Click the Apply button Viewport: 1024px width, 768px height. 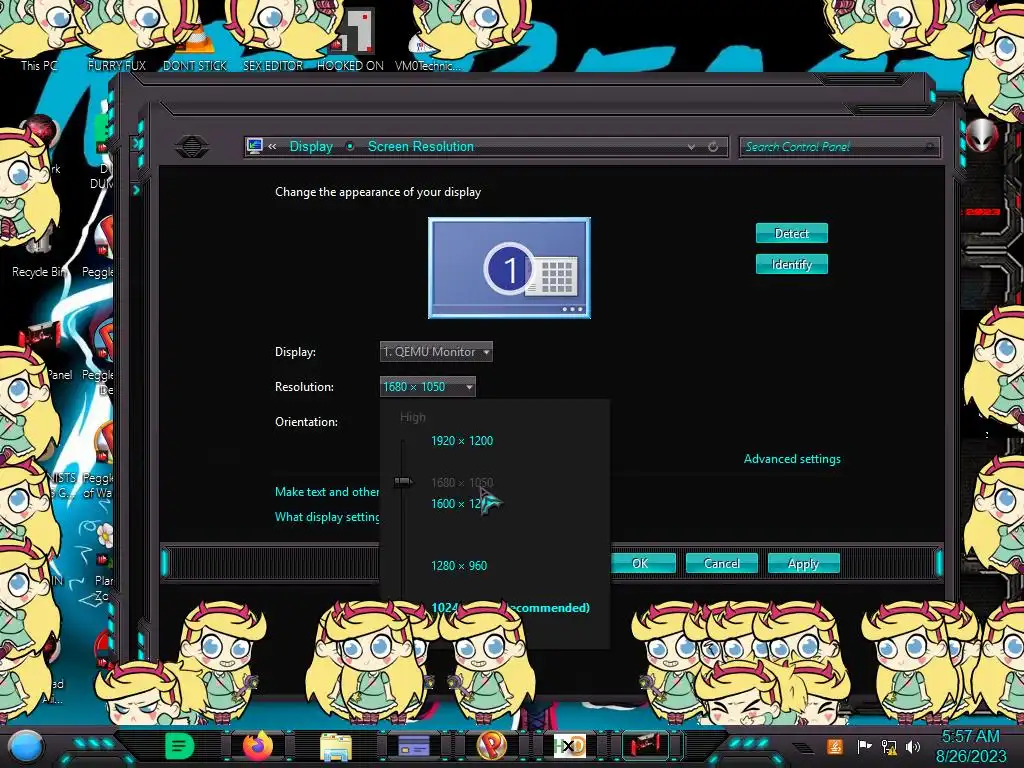(x=803, y=564)
